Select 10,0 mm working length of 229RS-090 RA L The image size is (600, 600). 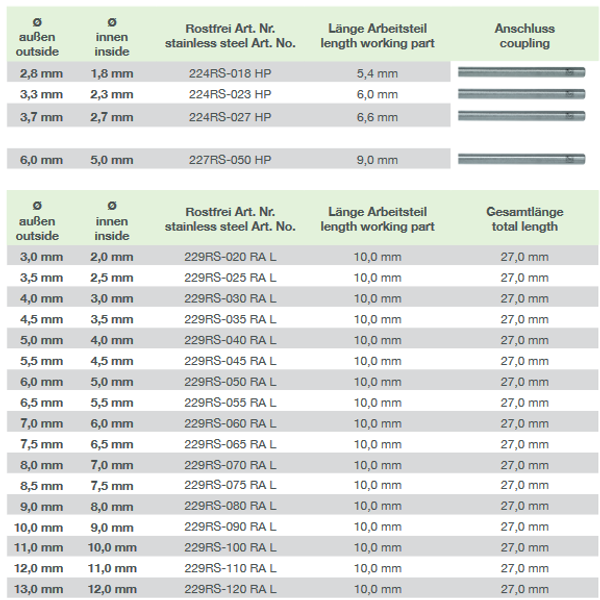(x=377, y=527)
